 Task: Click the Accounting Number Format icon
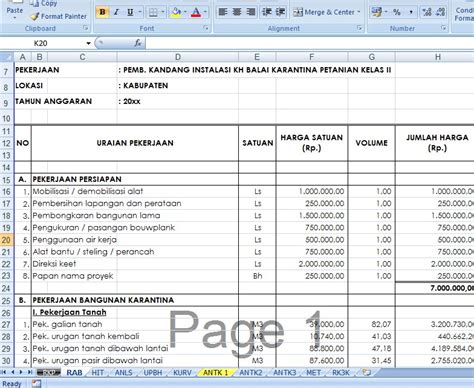tap(377, 12)
